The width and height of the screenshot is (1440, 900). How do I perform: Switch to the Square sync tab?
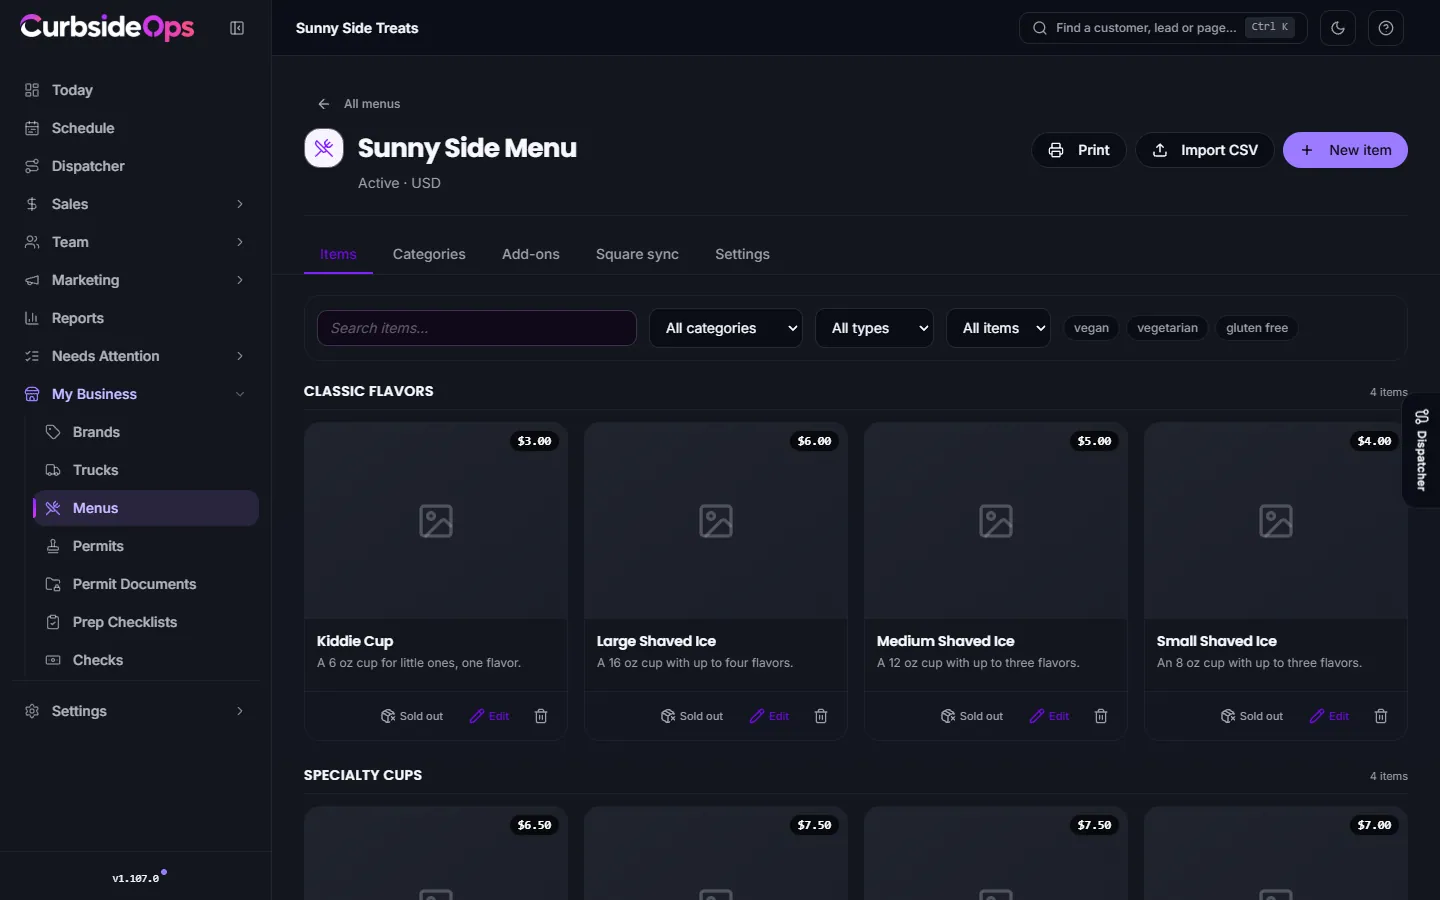click(637, 254)
